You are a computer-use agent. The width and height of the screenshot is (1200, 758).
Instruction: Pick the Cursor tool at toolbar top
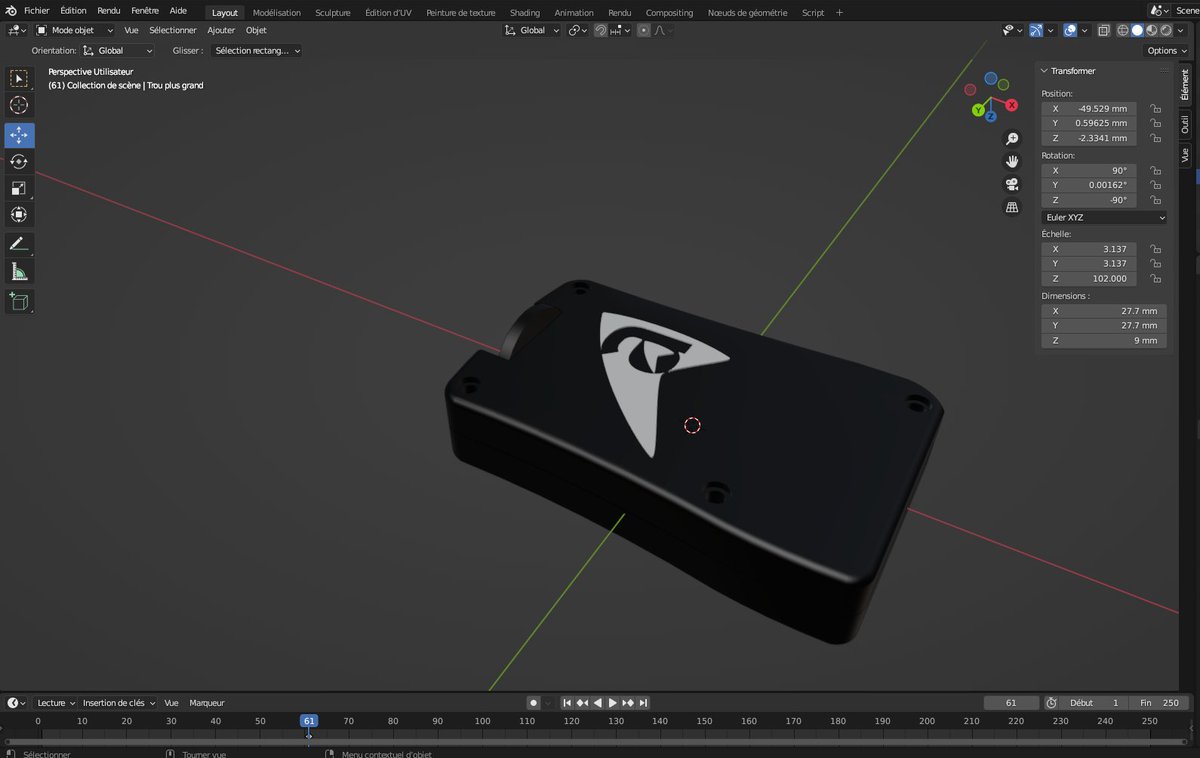pos(18,105)
